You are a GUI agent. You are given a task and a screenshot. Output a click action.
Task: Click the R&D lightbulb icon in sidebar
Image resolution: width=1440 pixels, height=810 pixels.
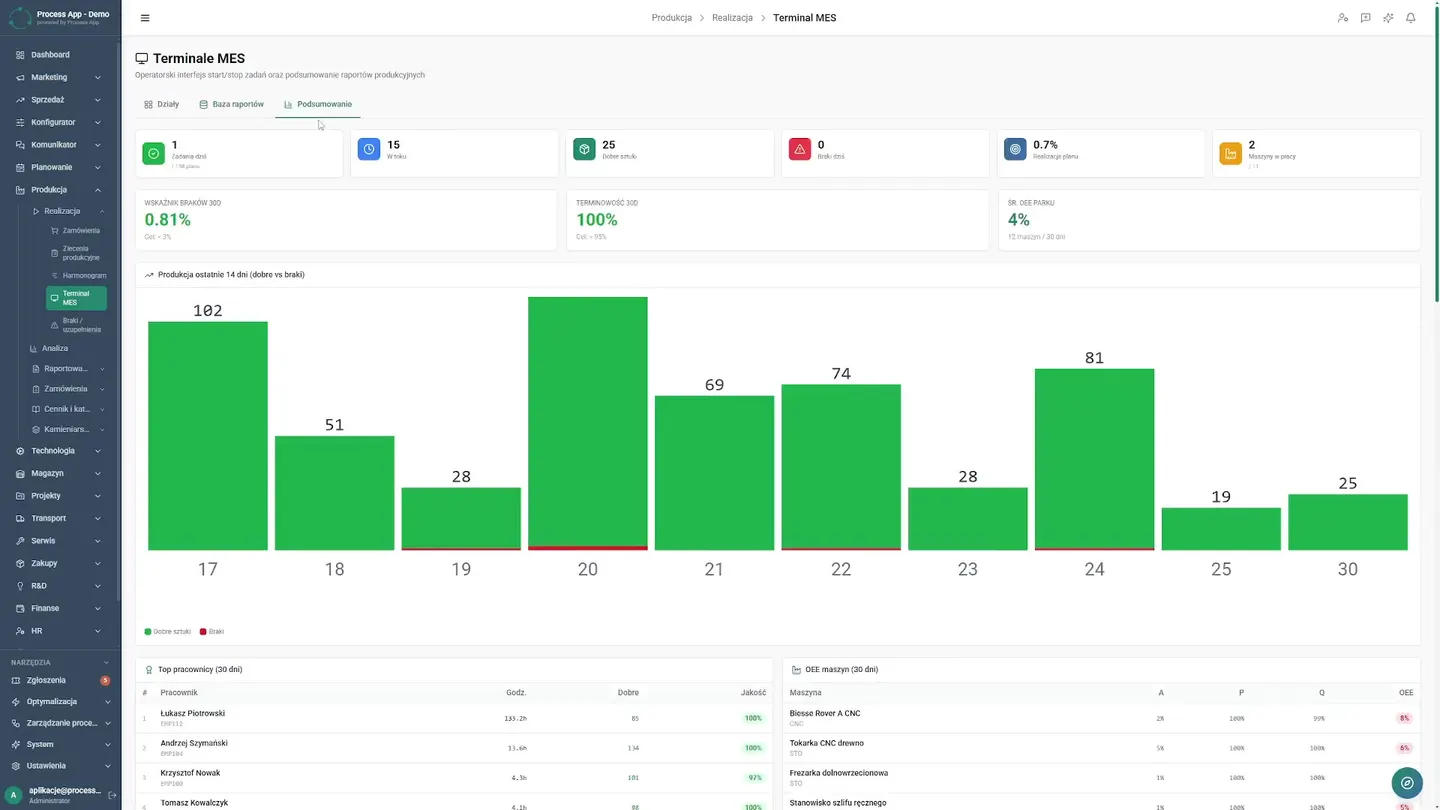pyautogui.click(x=20, y=586)
